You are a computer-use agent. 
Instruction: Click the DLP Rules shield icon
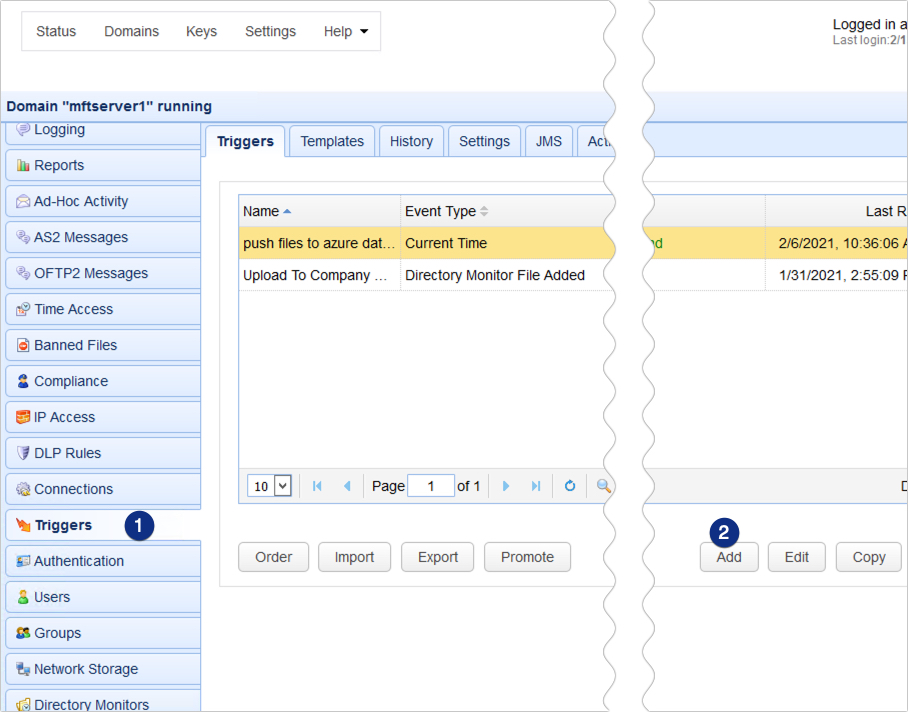pos(23,453)
